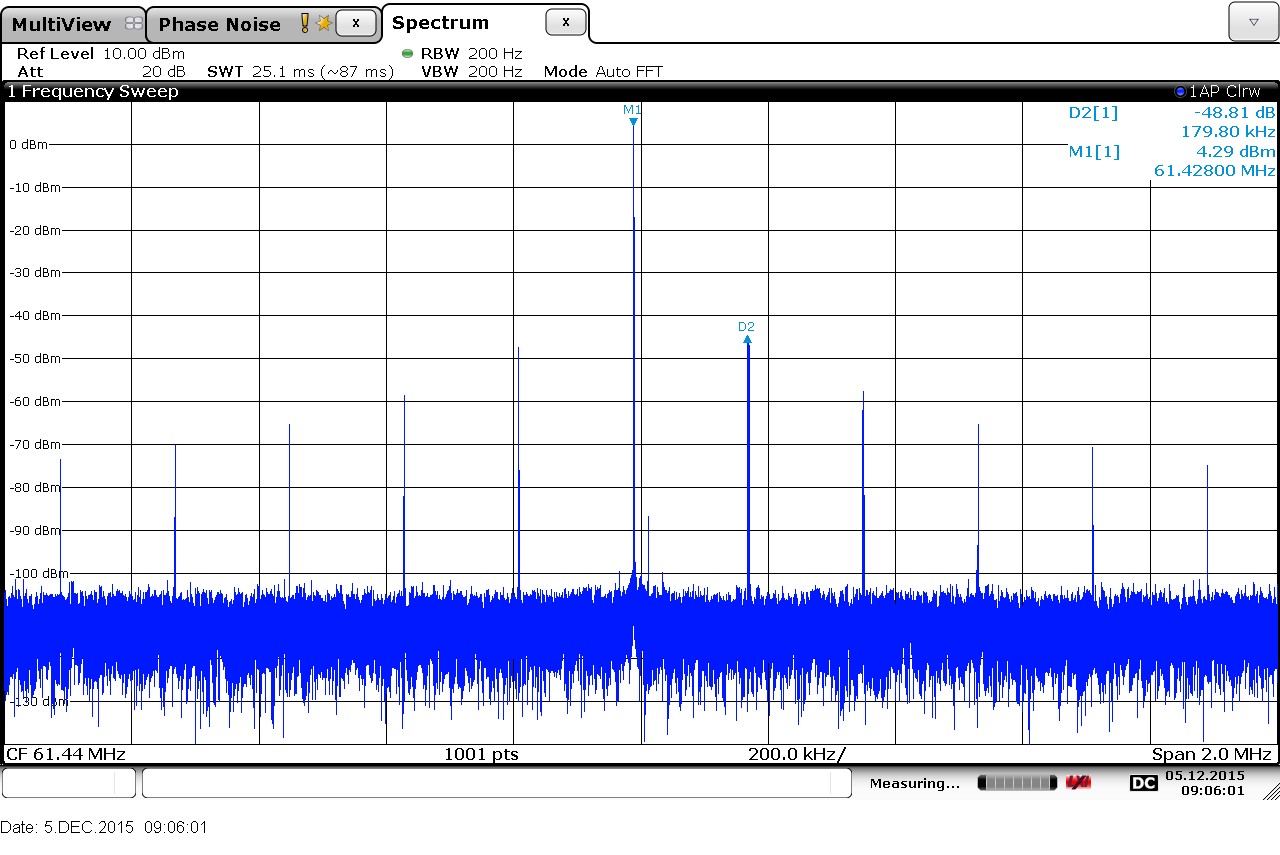Click the Span 2.0 MHz label
Screen dimensions: 1280x855
(x=1212, y=754)
